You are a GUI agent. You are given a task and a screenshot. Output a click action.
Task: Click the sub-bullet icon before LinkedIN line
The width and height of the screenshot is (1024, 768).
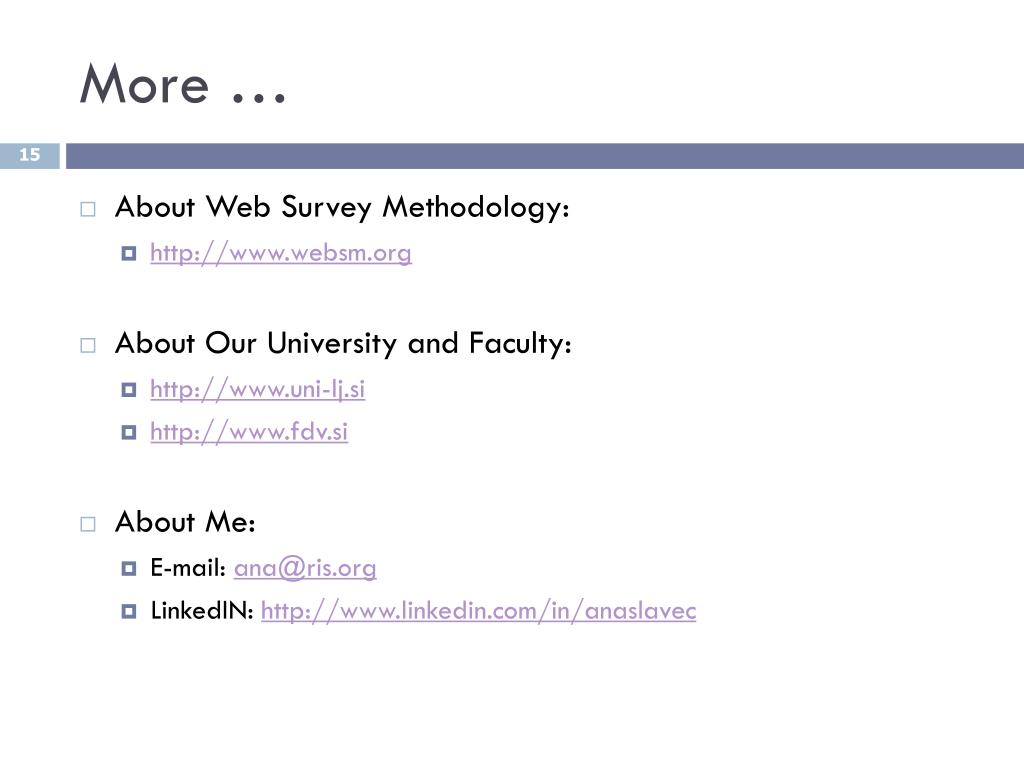[129, 611]
